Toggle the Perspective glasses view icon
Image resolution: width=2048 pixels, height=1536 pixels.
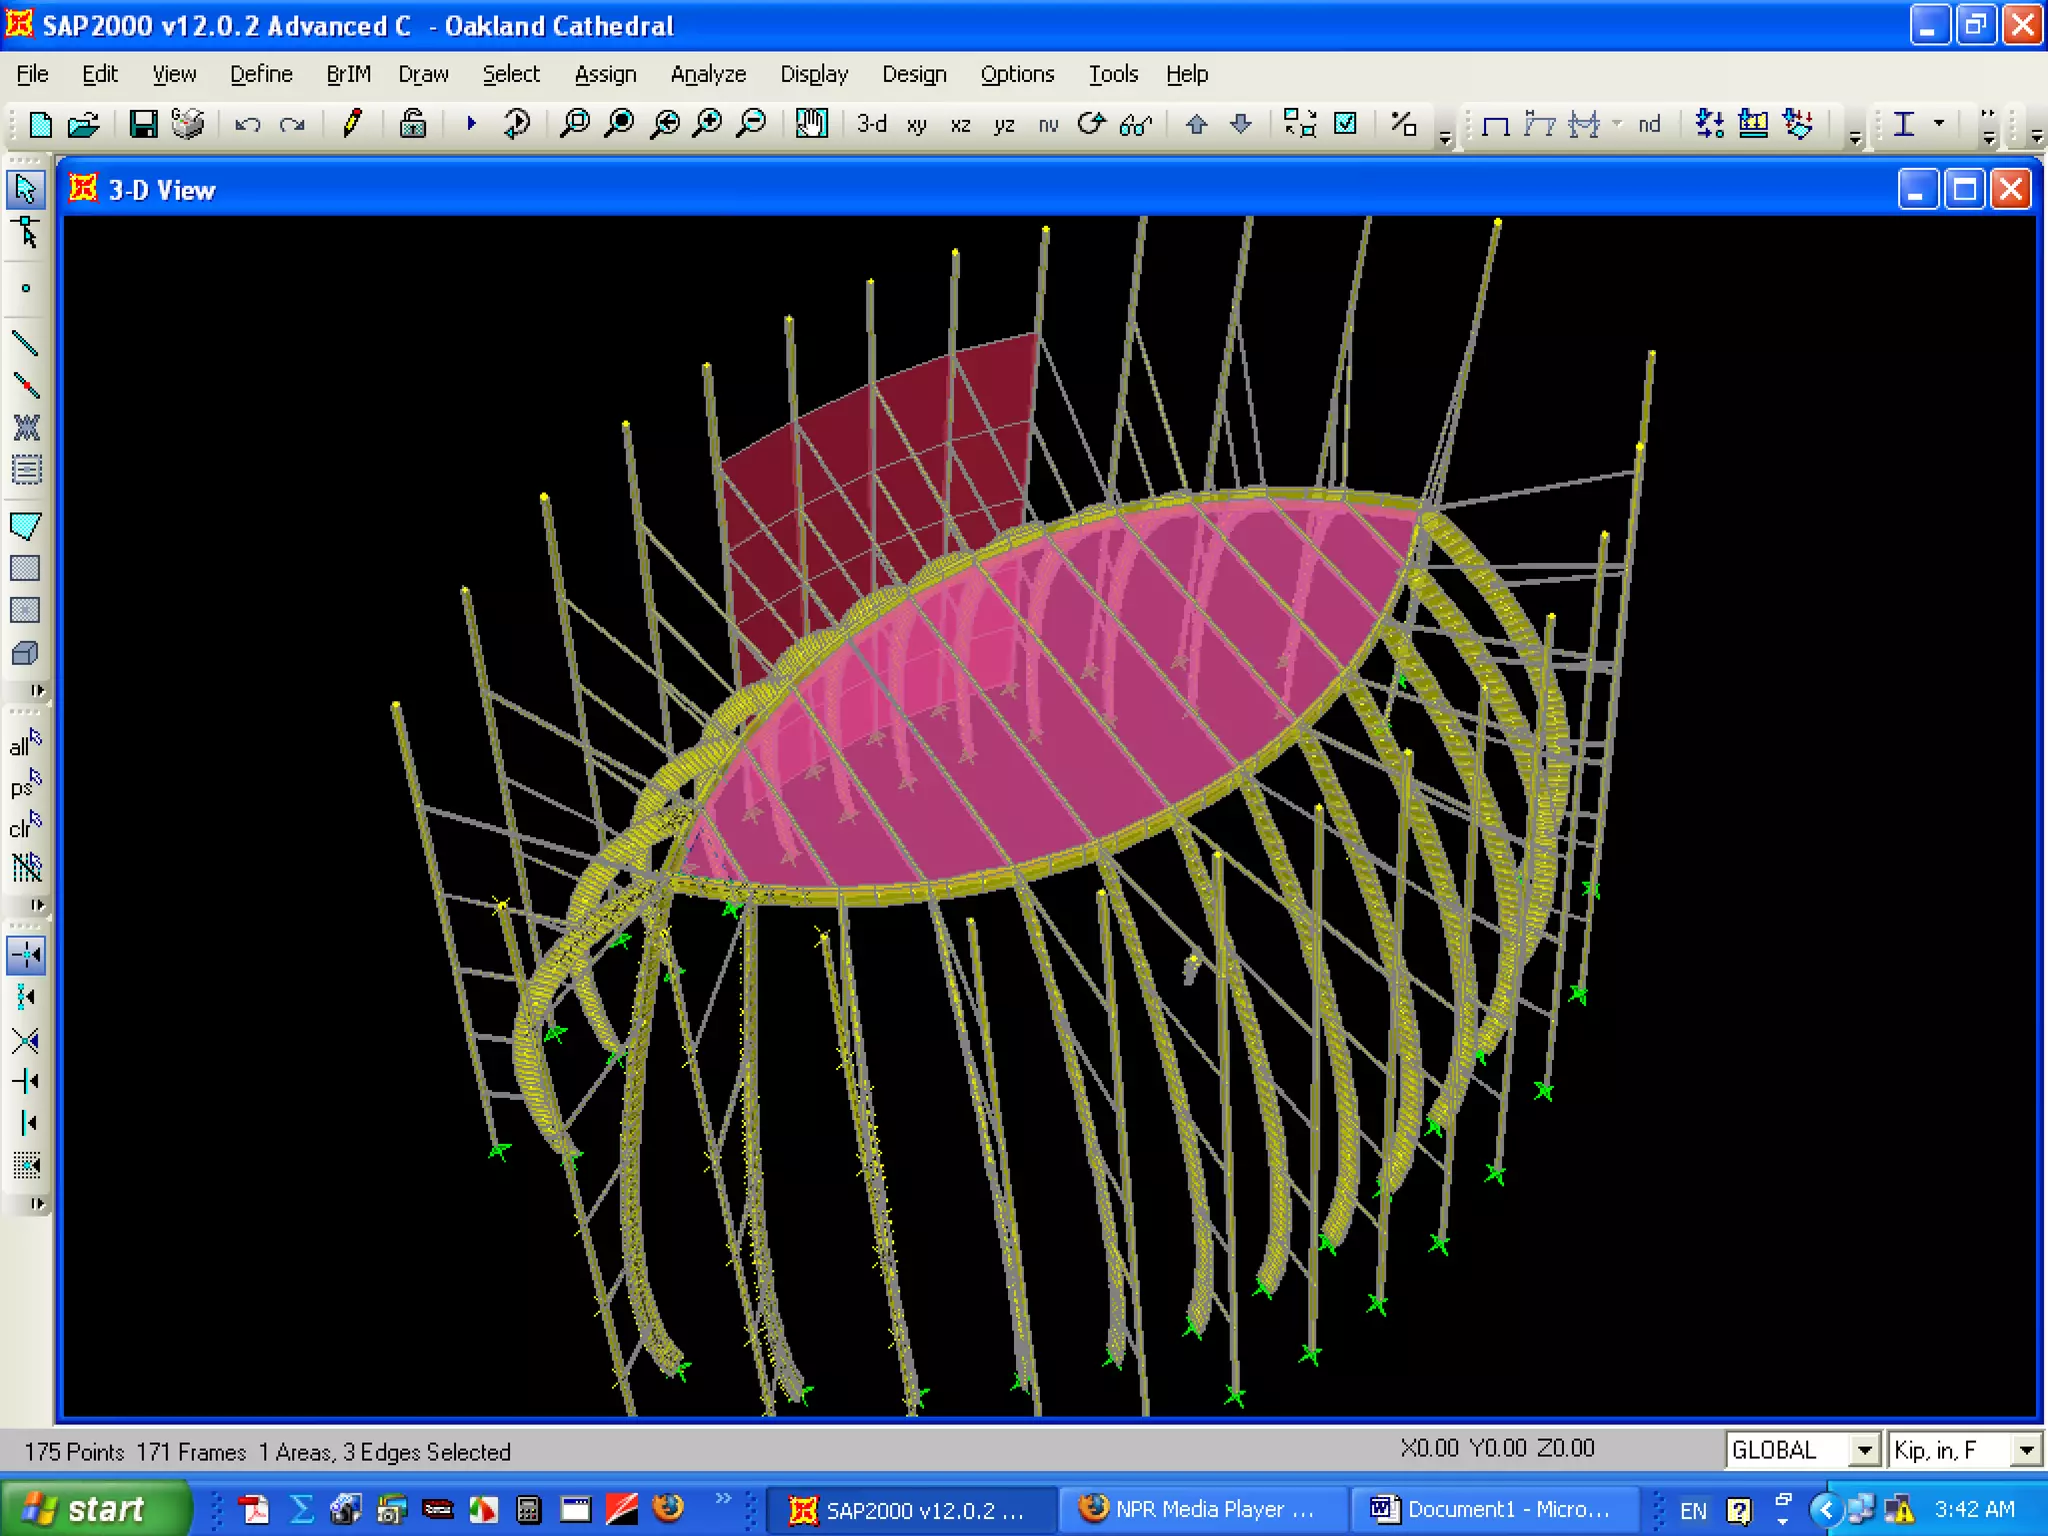(1136, 124)
